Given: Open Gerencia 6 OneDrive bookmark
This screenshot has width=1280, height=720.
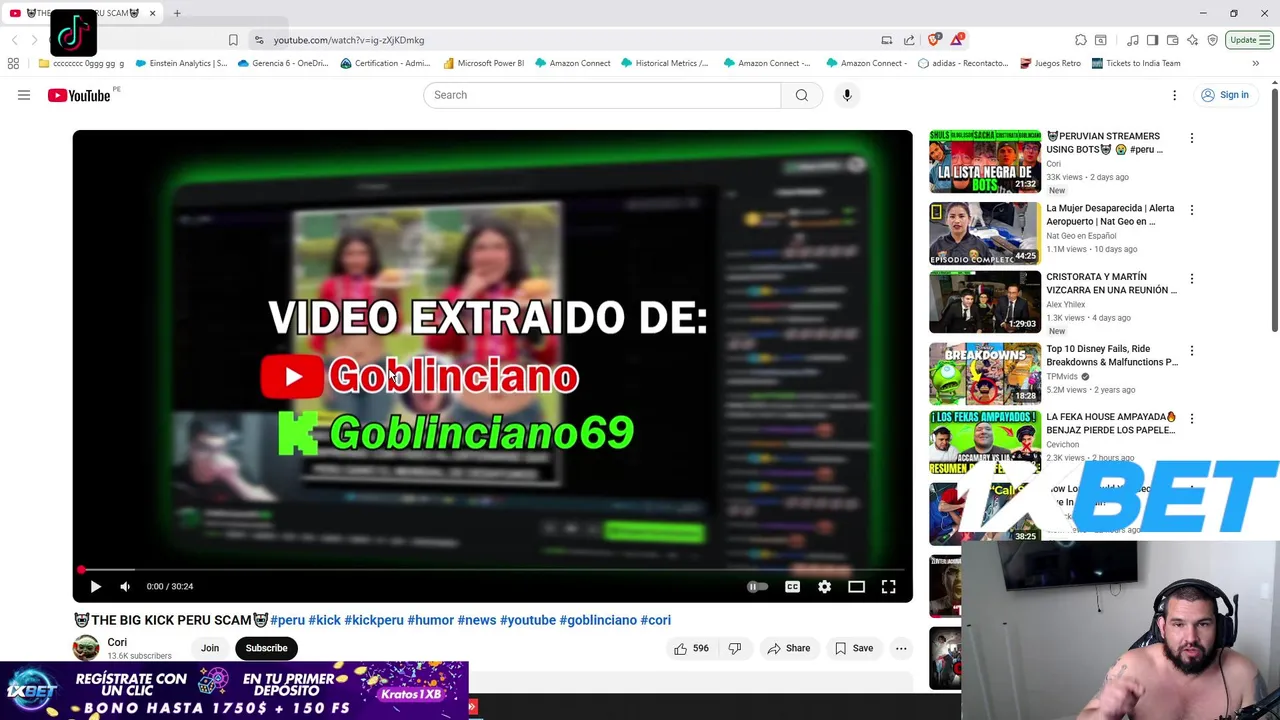Looking at the screenshot, I should click(283, 63).
